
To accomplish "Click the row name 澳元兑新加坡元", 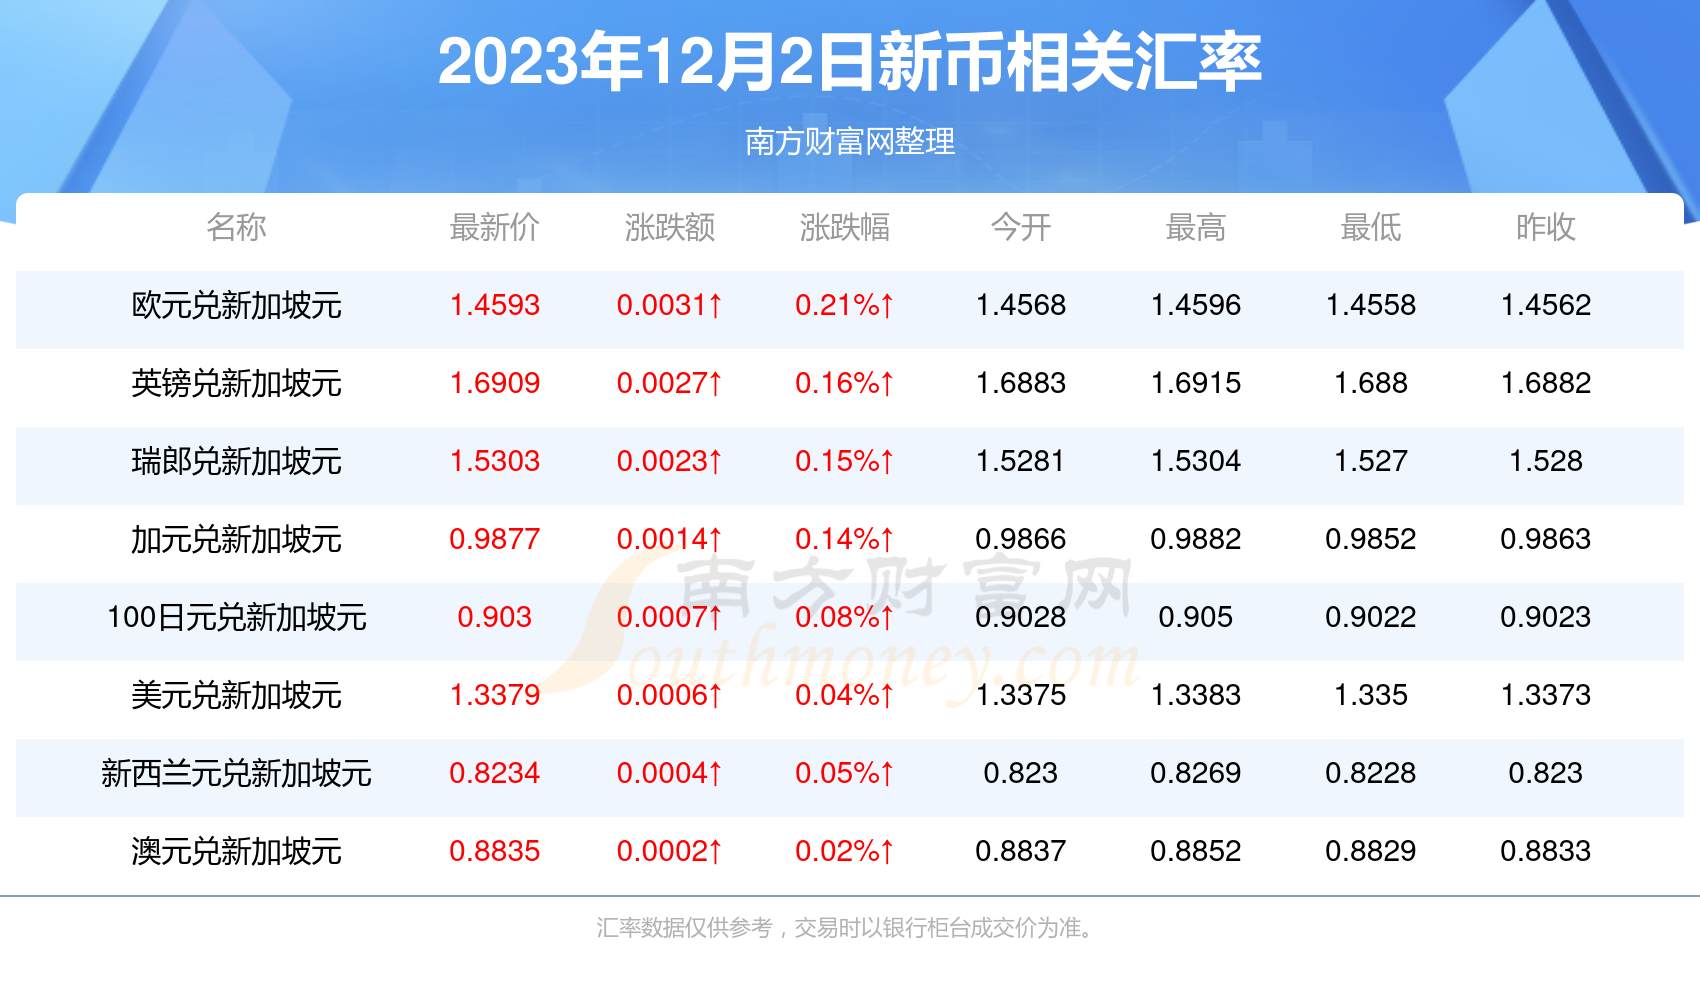I will click(x=236, y=851).
